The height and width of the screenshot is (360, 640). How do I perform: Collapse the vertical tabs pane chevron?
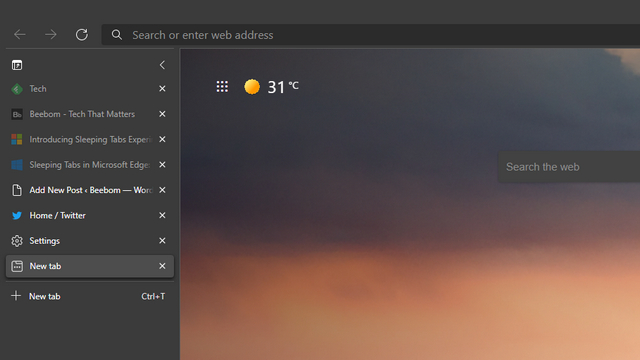point(162,65)
